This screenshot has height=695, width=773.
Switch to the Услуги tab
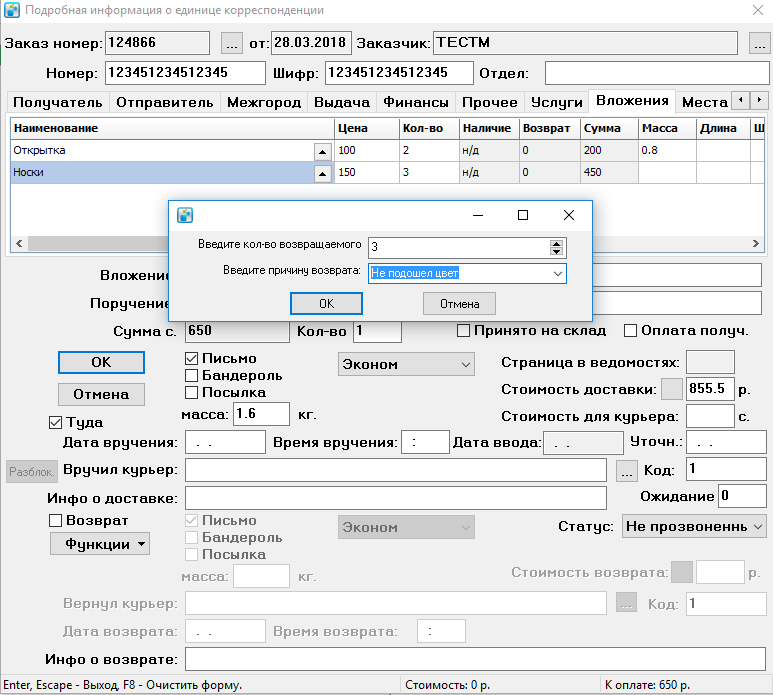coord(557,102)
